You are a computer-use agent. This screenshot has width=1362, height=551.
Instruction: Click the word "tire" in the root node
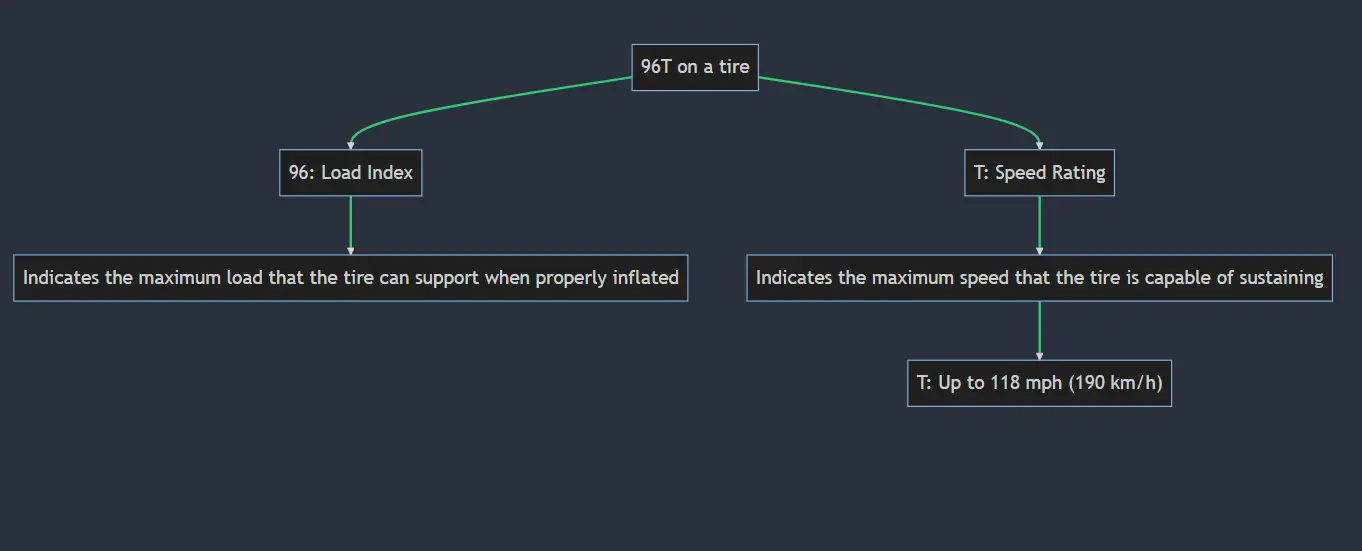click(733, 67)
